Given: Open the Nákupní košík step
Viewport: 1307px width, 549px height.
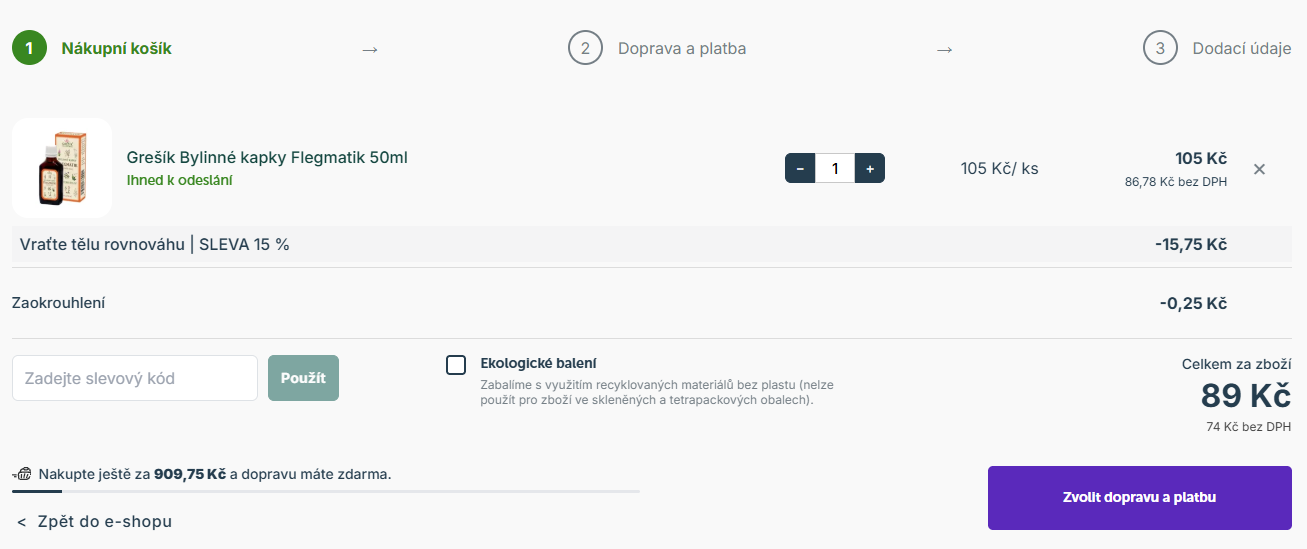Looking at the screenshot, I should coord(116,48).
